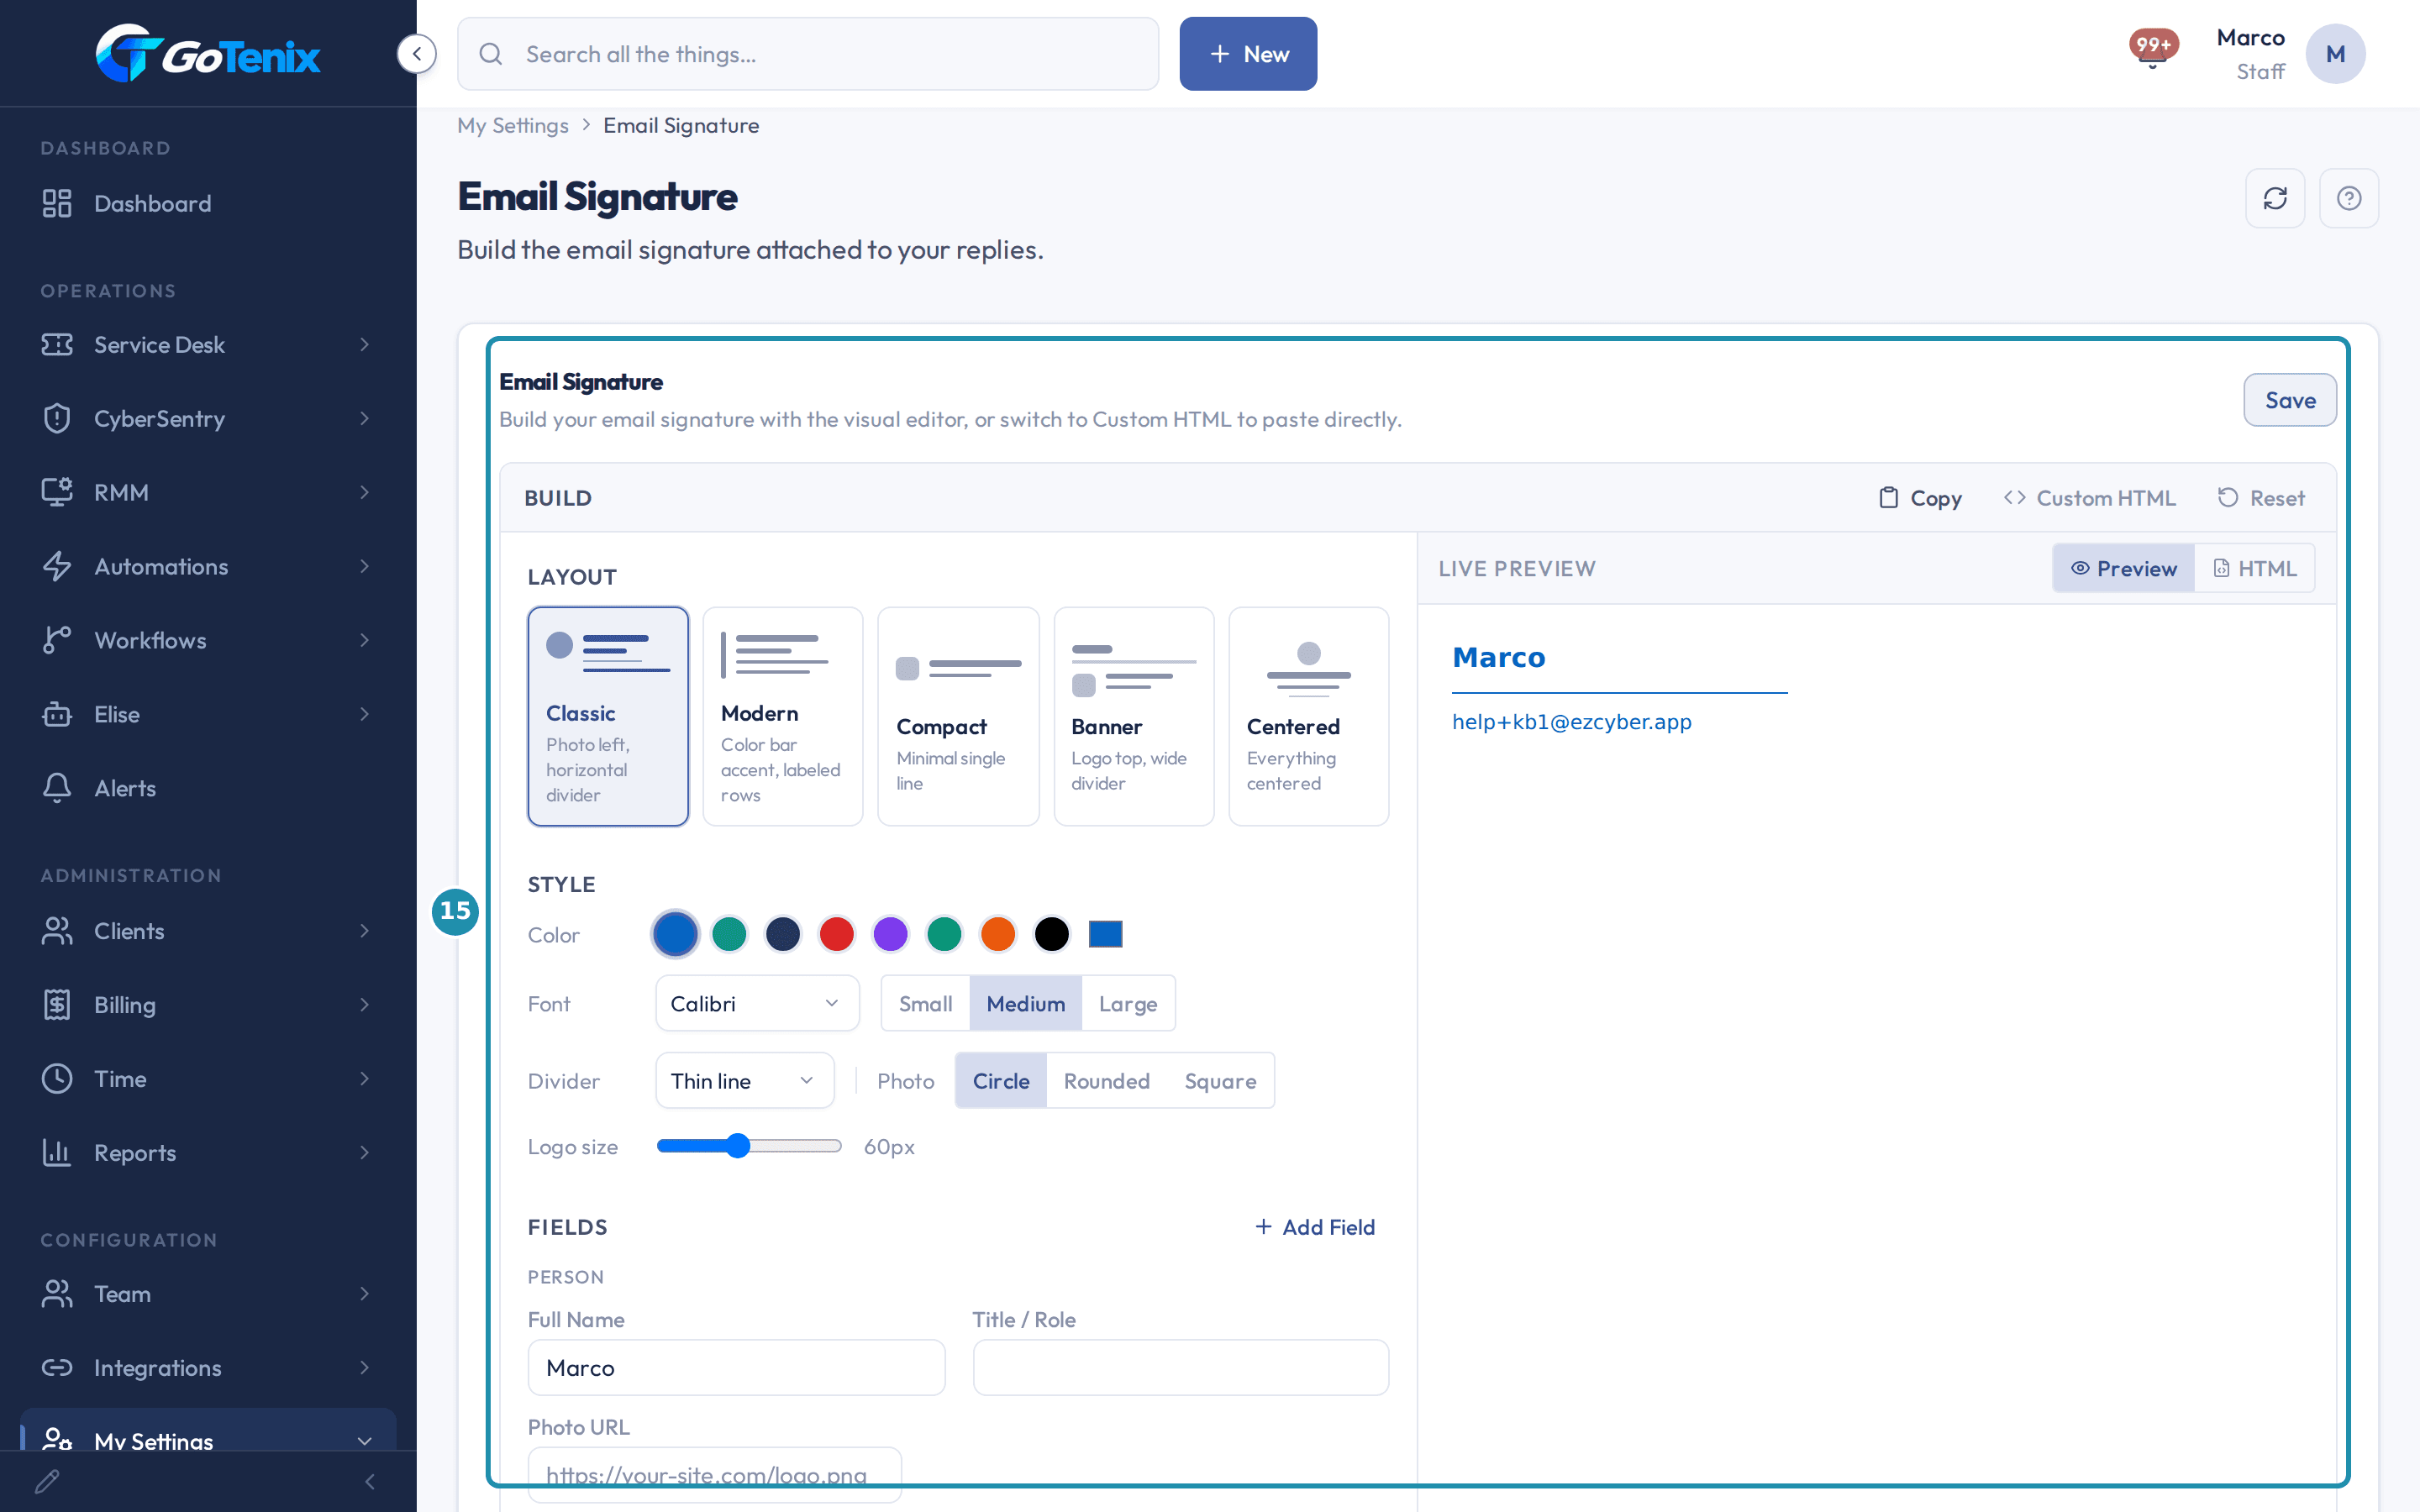Viewport: 2420px width, 1512px height.
Task: Set font size to Small
Action: click(925, 1003)
